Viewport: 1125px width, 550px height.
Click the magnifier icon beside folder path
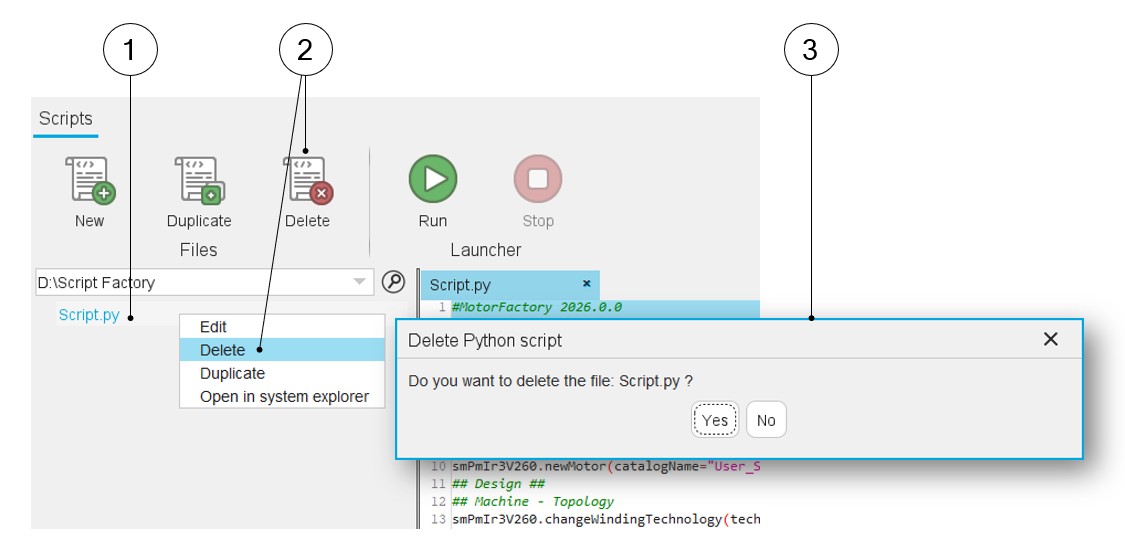pos(393,282)
